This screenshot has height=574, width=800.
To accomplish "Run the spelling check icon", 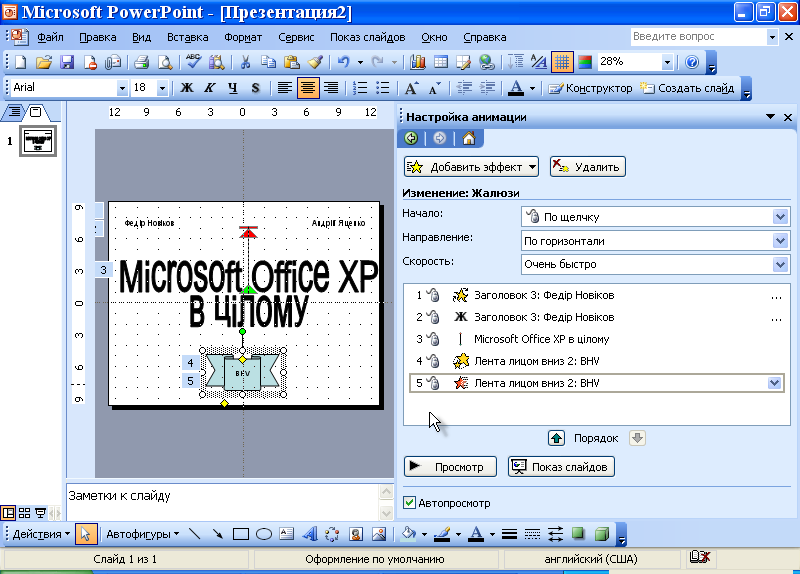I will pyautogui.click(x=193, y=62).
